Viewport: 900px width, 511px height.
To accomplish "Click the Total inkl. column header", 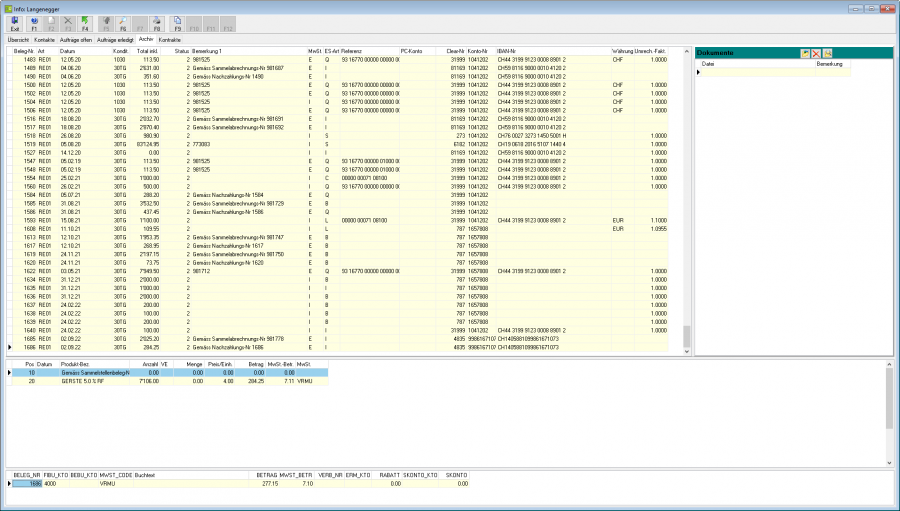I will (146, 51).
